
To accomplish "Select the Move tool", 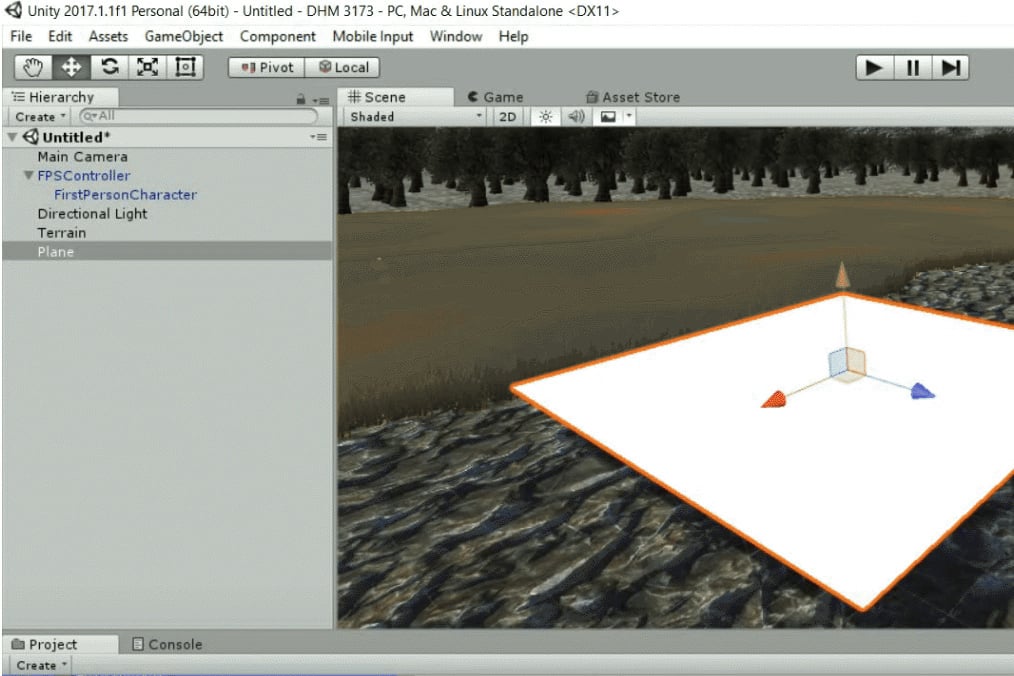I will pyautogui.click(x=72, y=67).
